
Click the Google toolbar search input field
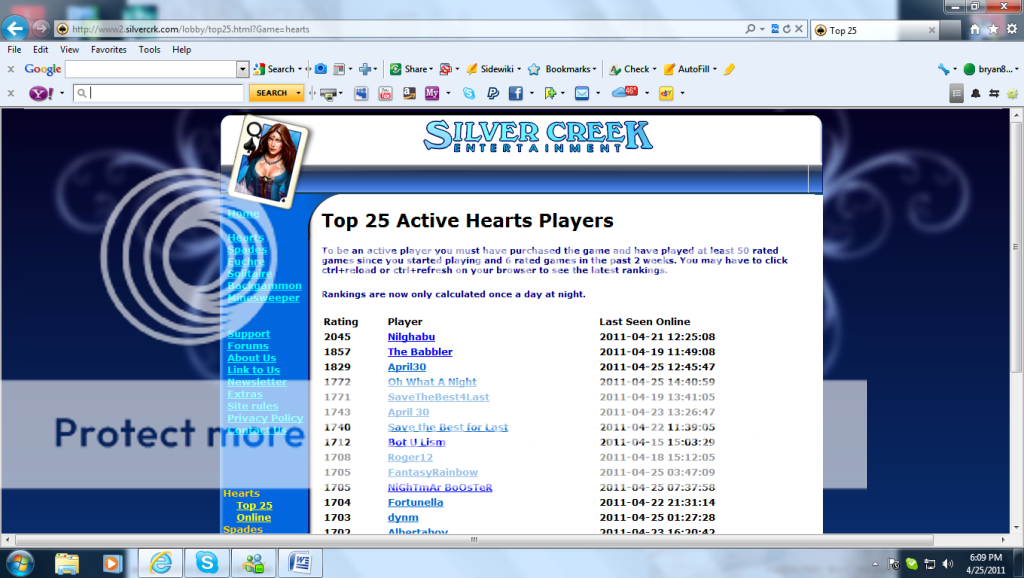coord(151,69)
